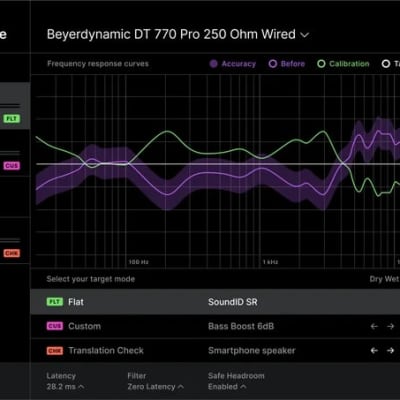
Task: Click the purple before curve on graph
Action: 167,194
